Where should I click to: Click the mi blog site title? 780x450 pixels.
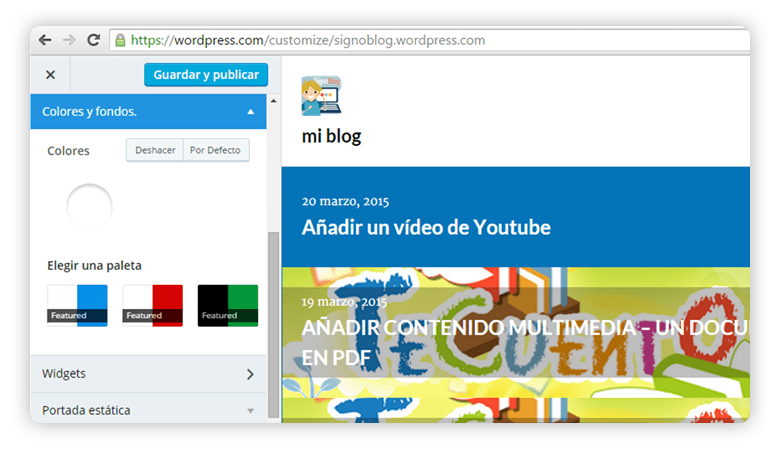pos(331,136)
